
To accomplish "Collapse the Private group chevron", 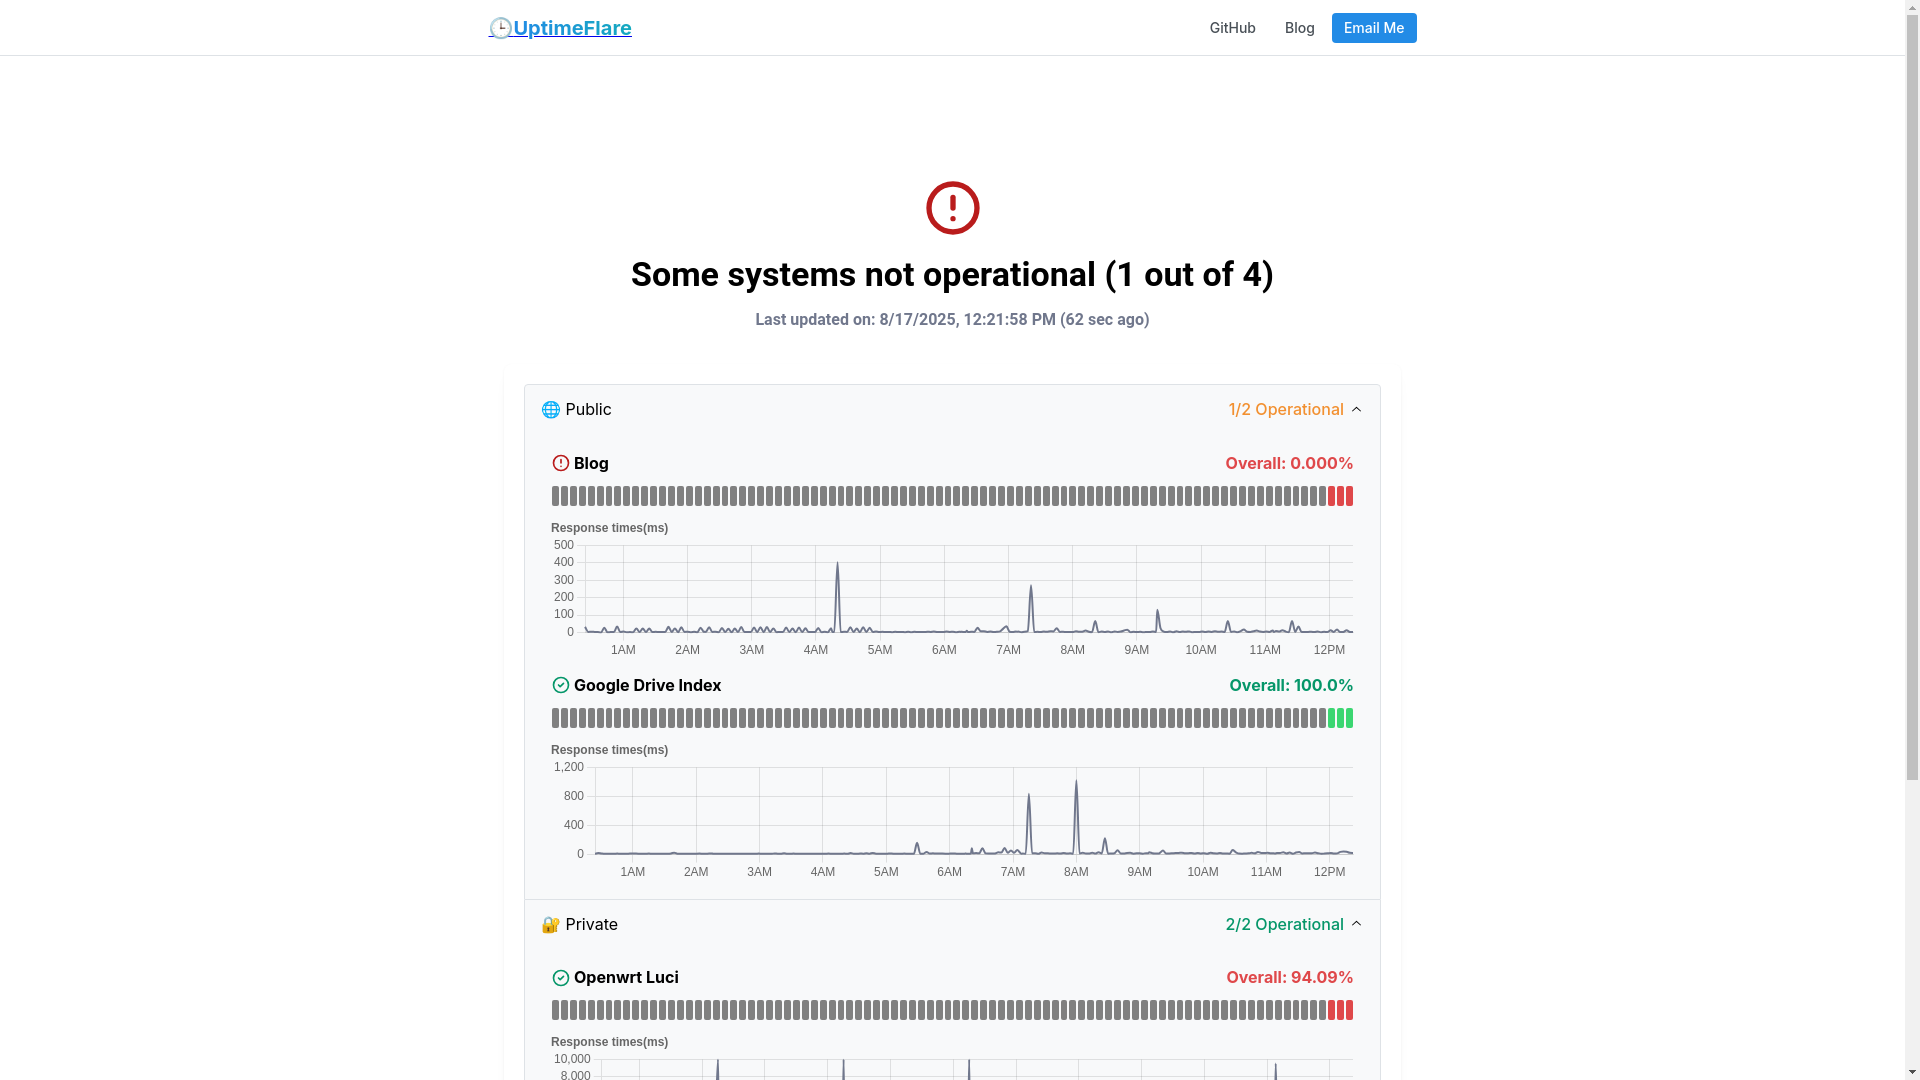I will [x=1356, y=924].
